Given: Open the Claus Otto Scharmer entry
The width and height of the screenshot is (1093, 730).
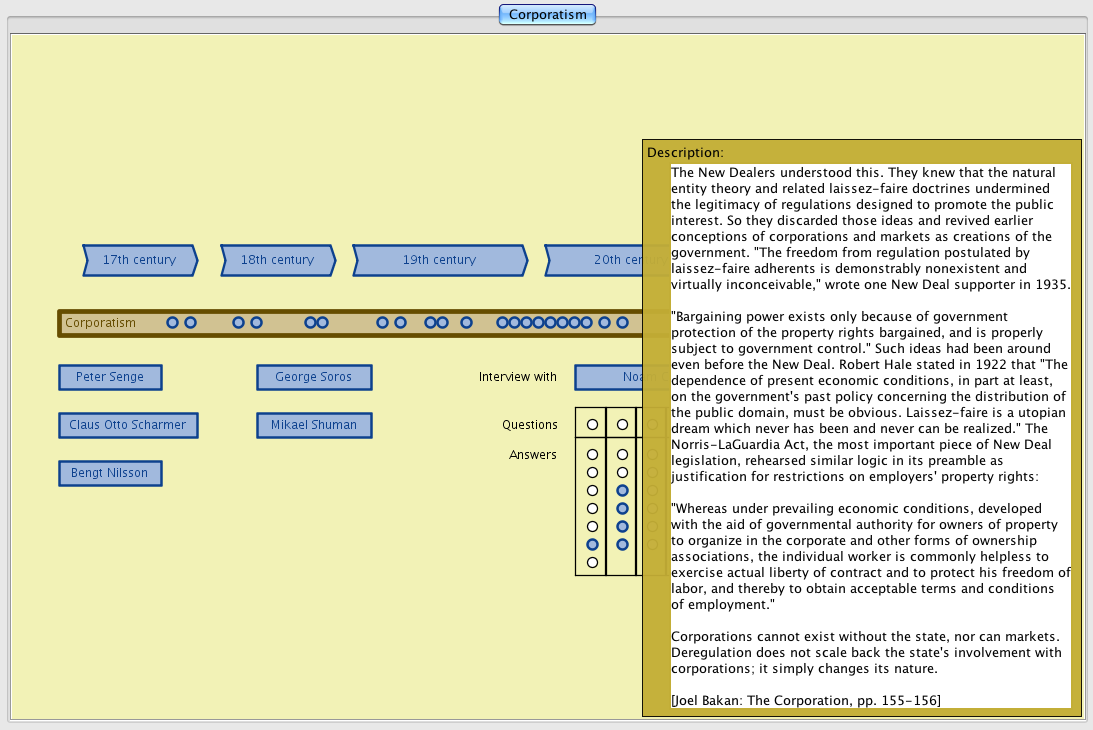Looking at the screenshot, I should coord(128,425).
